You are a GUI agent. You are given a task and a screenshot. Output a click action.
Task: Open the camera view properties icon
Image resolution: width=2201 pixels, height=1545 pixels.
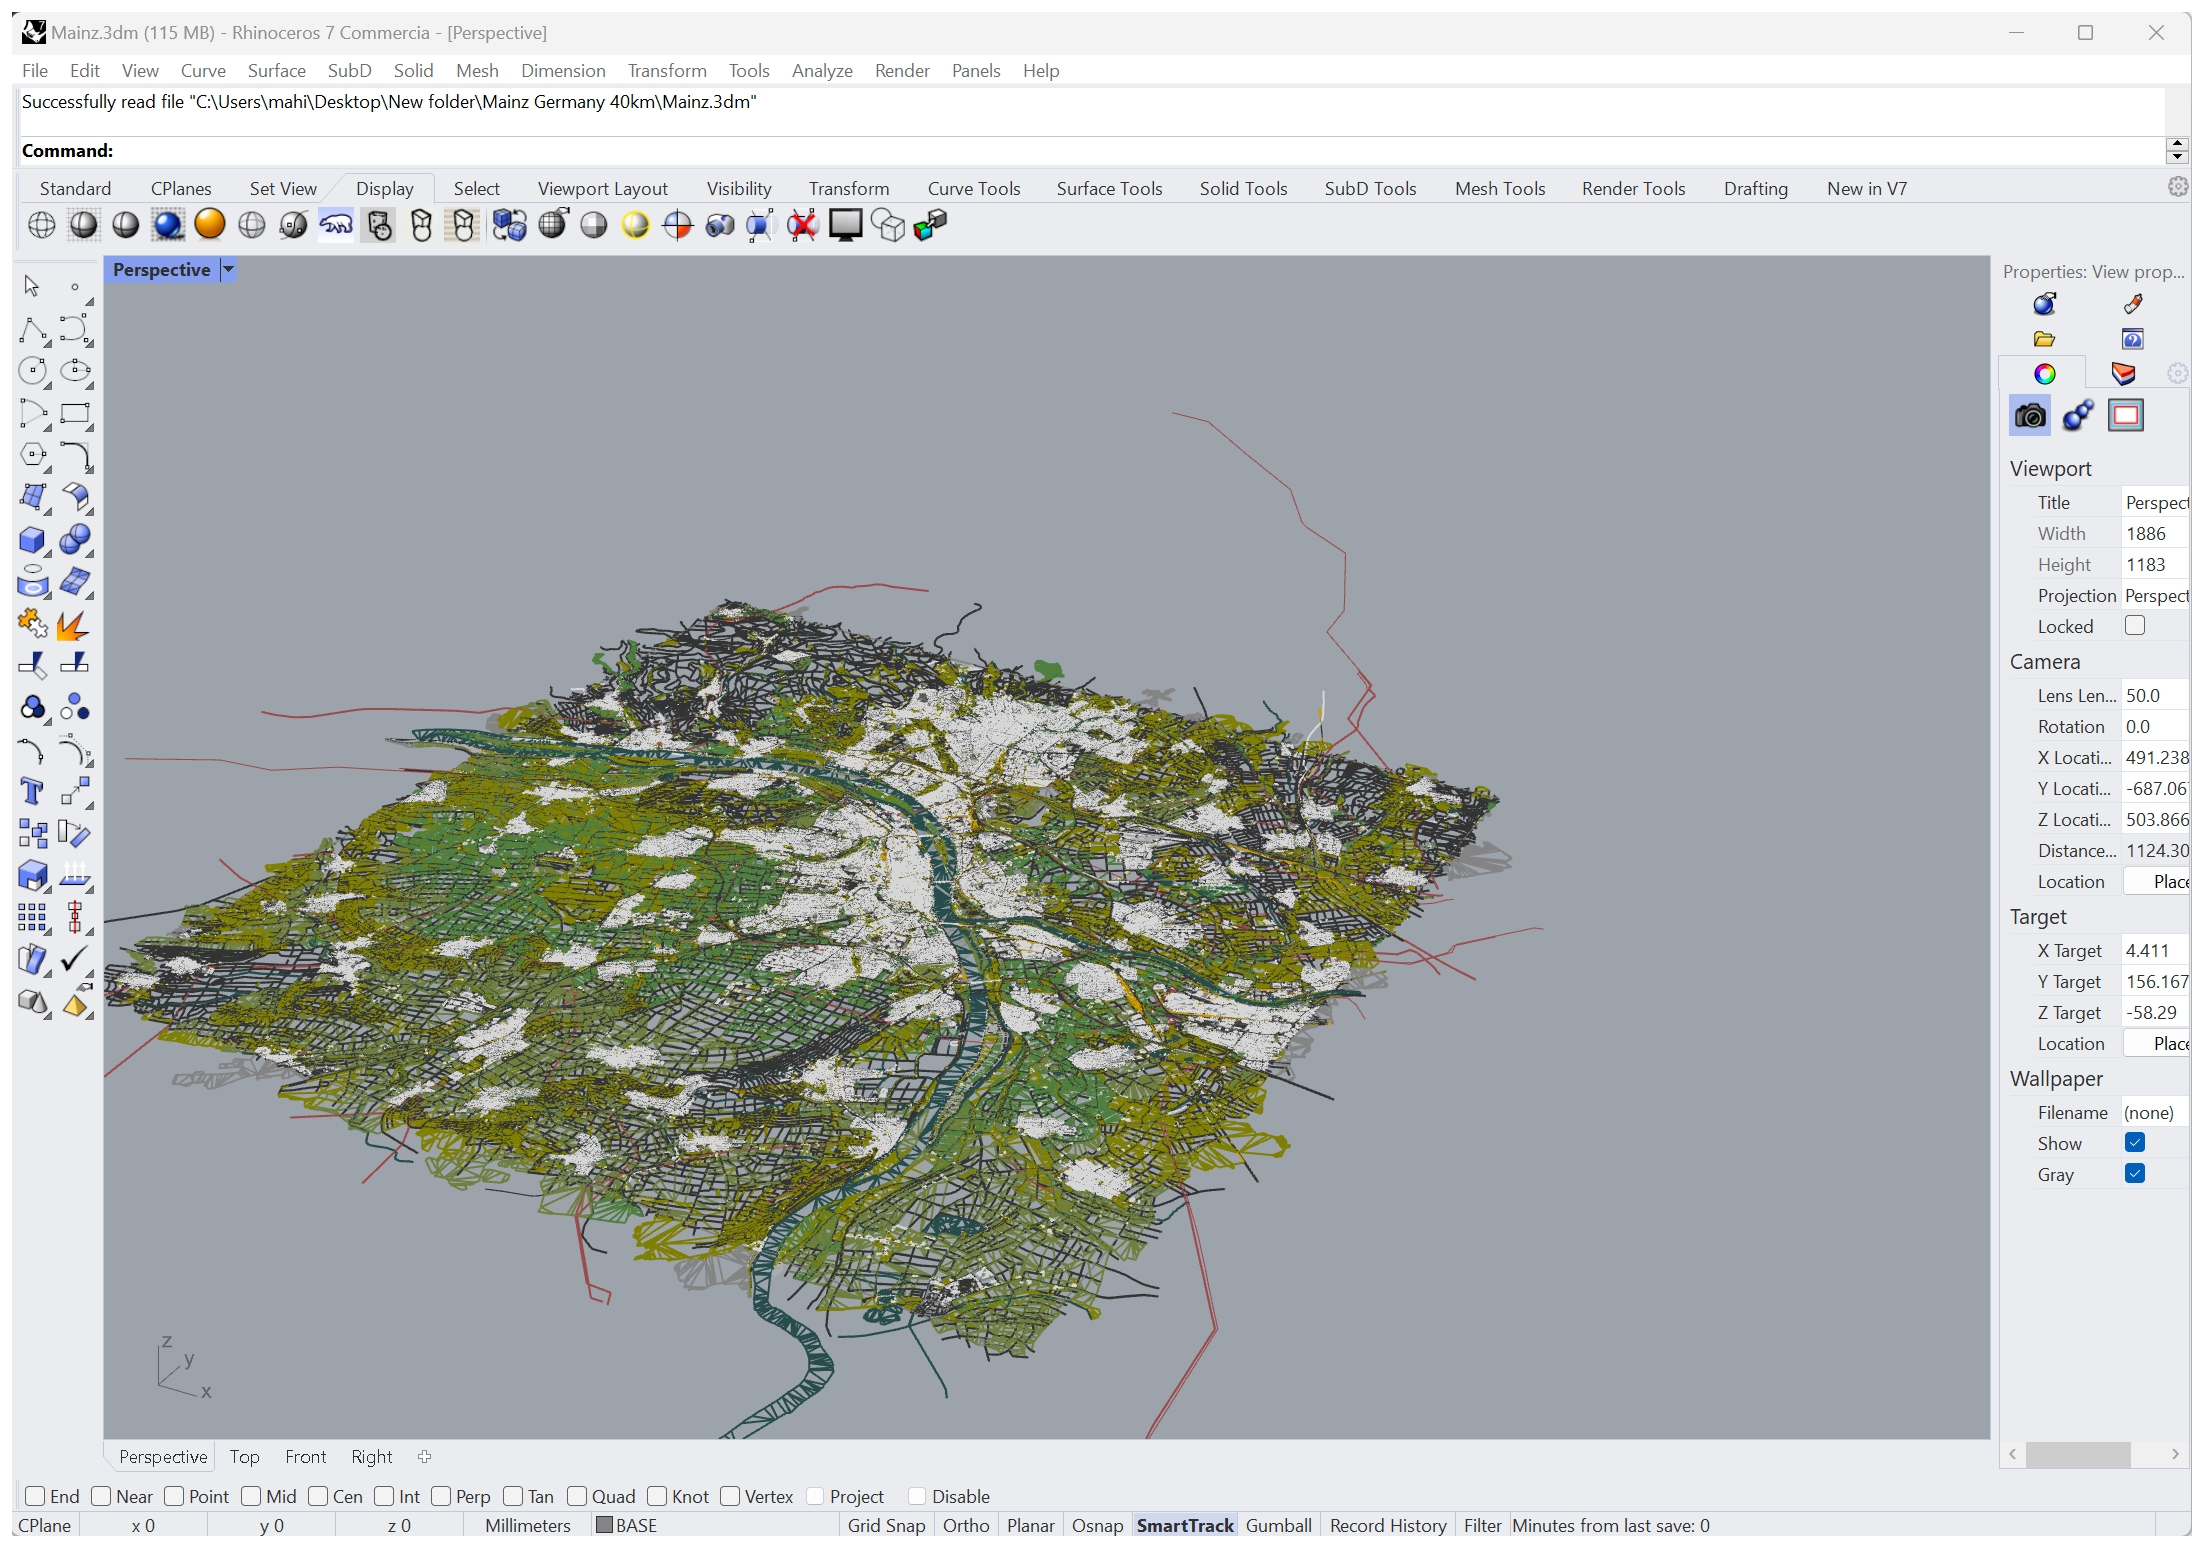pyautogui.click(x=2029, y=415)
